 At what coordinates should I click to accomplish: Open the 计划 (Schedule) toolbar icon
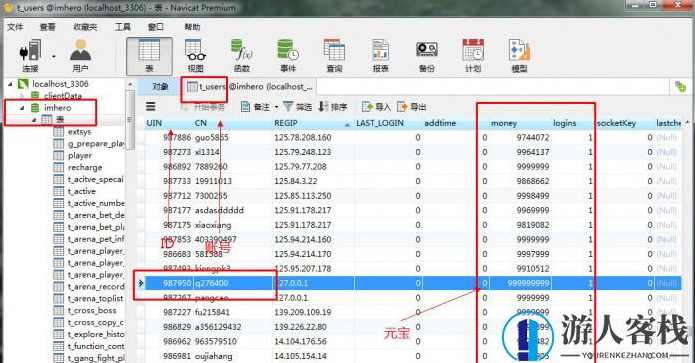pos(473,55)
